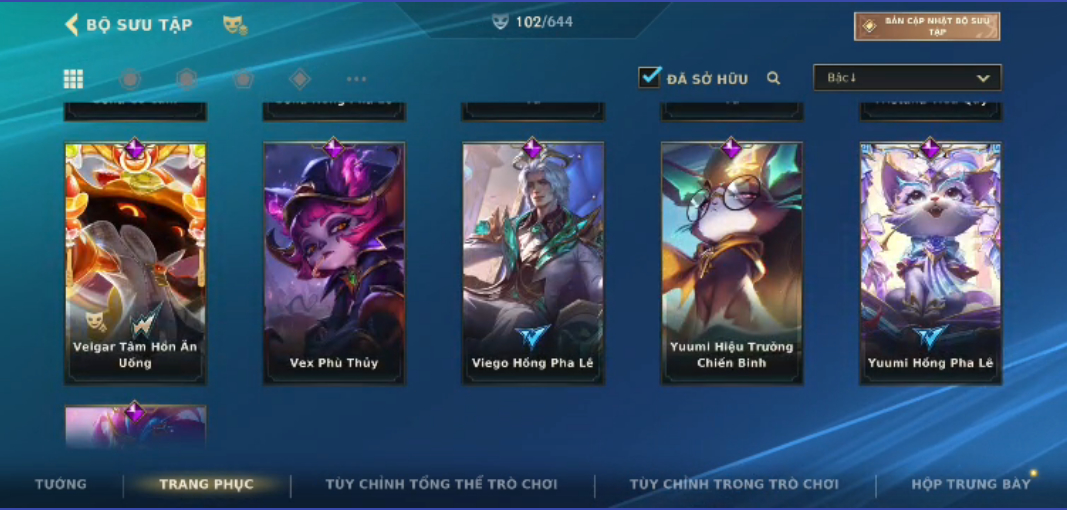Open the search magnifier icon
Image resolution: width=1067 pixels, height=510 pixels.
[773, 78]
